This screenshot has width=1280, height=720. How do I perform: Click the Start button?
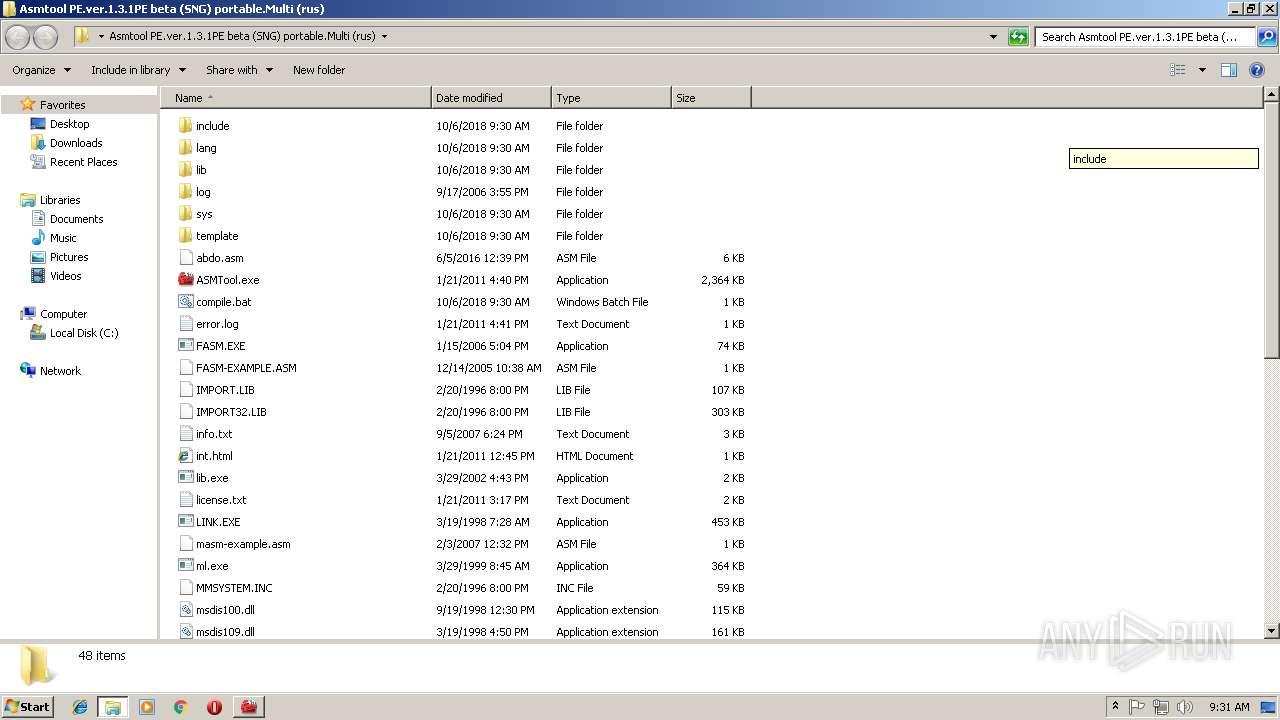(x=27, y=707)
